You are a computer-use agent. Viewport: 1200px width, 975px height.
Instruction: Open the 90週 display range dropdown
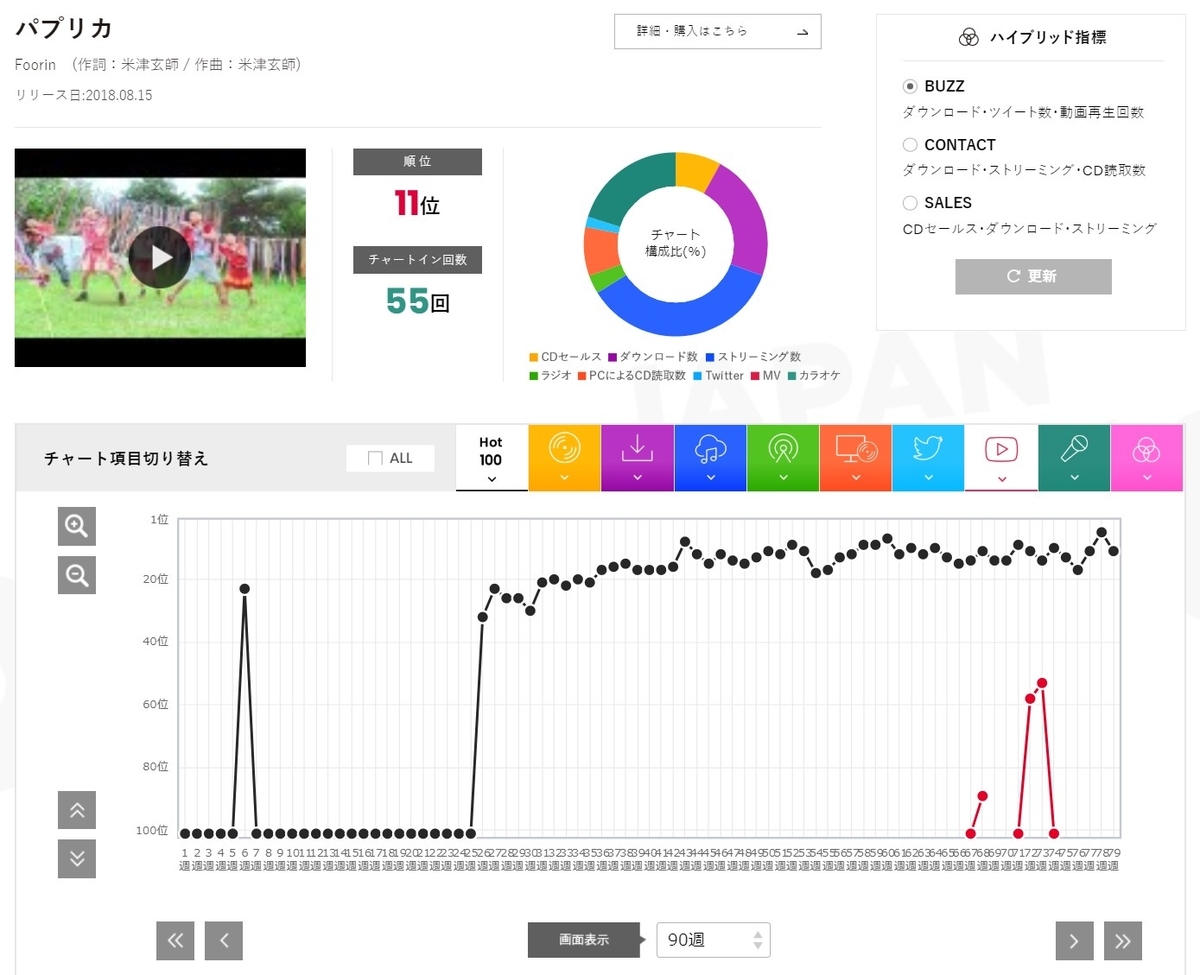tap(713, 940)
